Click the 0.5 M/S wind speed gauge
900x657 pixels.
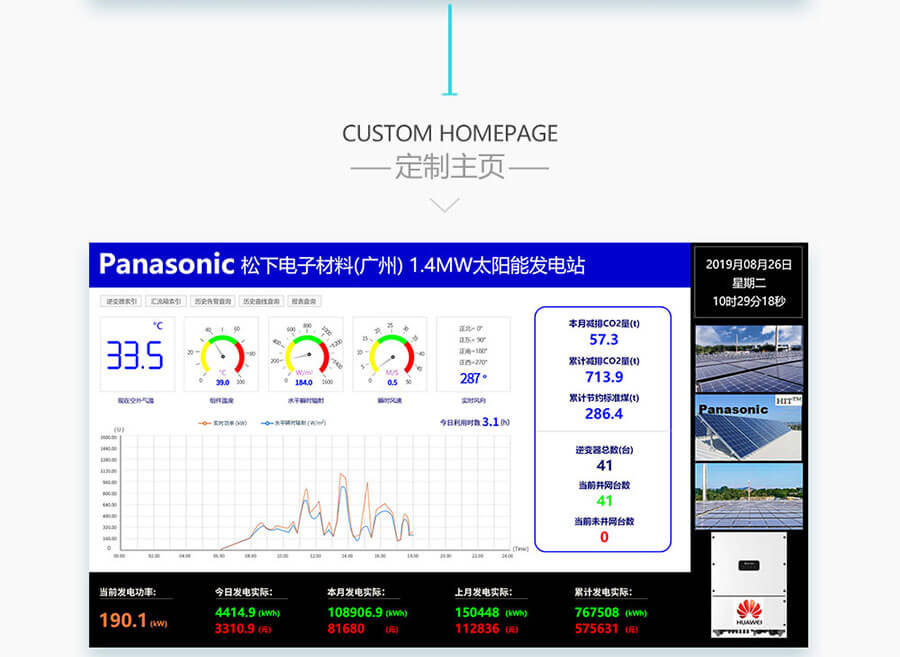coord(390,354)
